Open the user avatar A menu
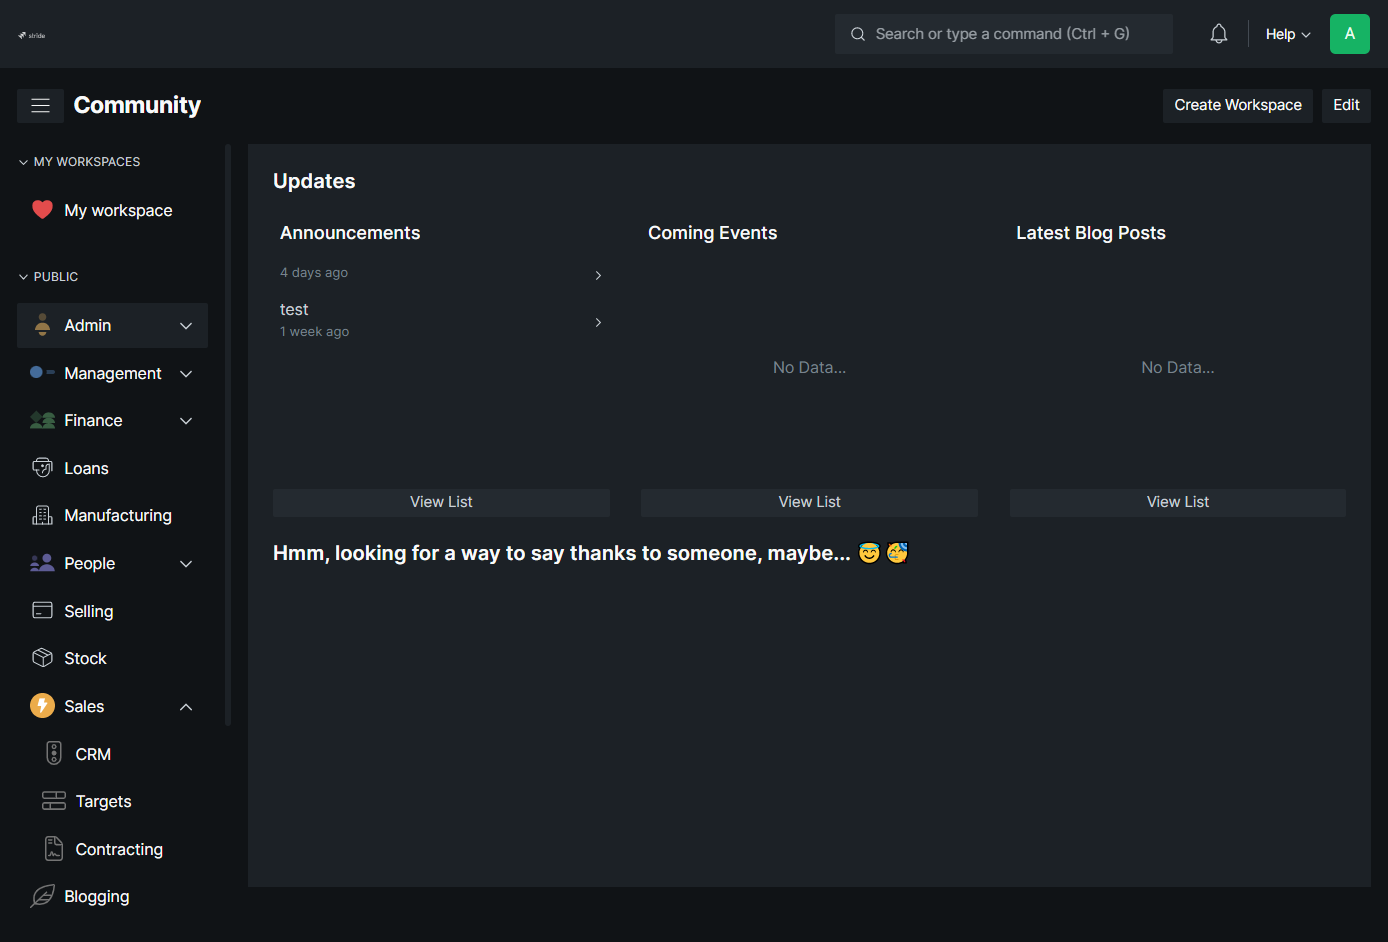The width and height of the screenshot is (1388, 942). pyautogui.click(x=1349, y=34)
